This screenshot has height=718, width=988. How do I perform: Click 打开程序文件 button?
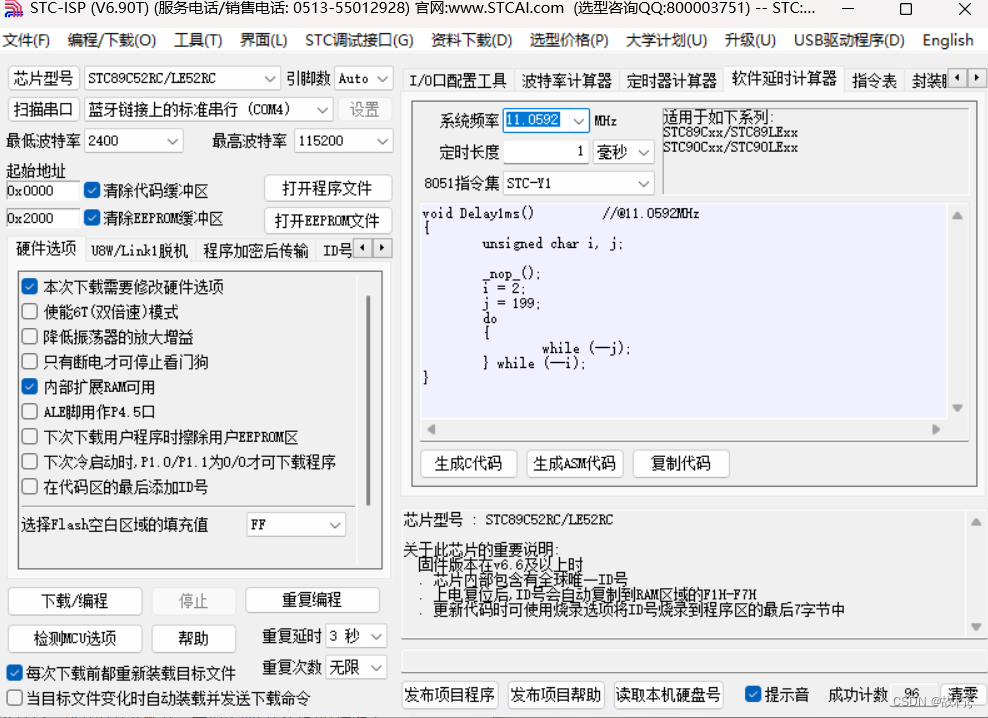tap(328, 188)
